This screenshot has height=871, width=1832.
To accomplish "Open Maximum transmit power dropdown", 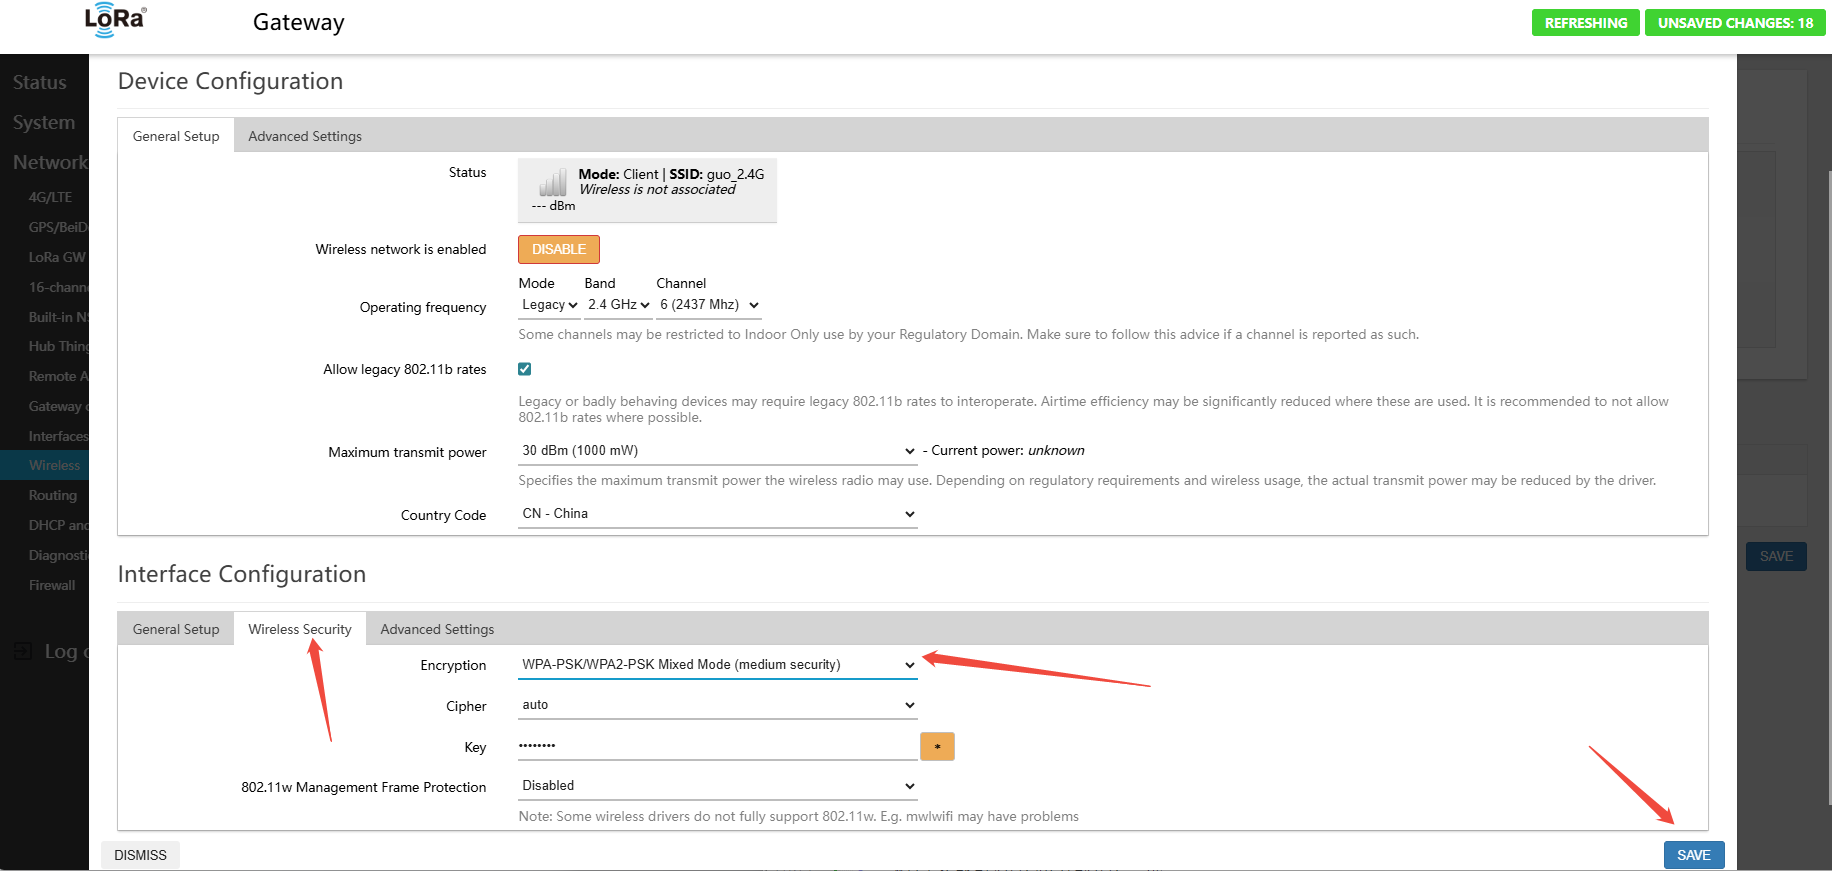I will tap(717, 451).
